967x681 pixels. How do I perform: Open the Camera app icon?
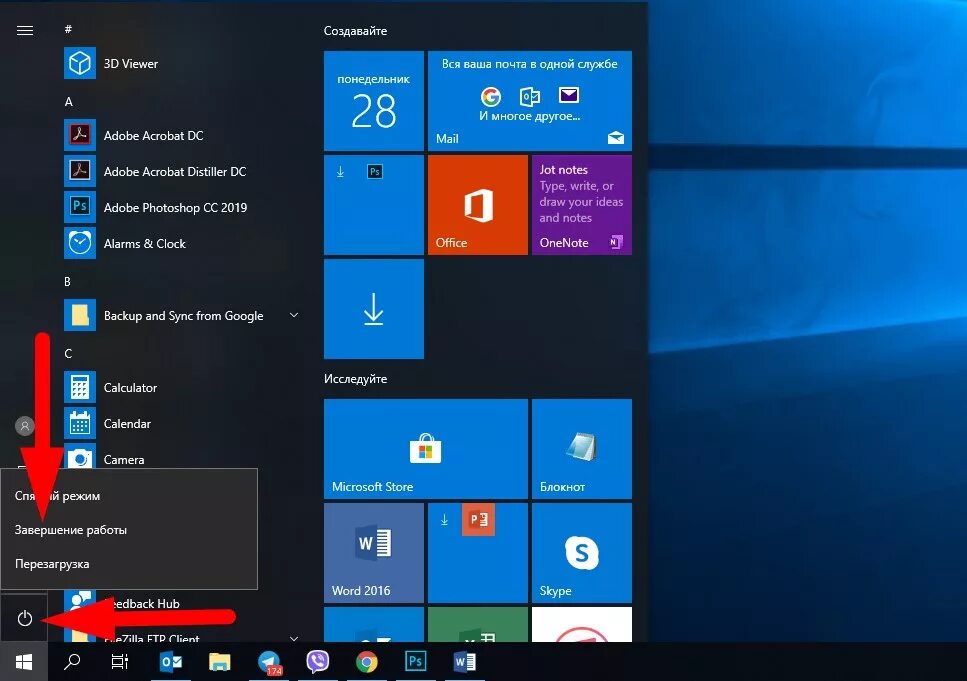coord(80,457)
